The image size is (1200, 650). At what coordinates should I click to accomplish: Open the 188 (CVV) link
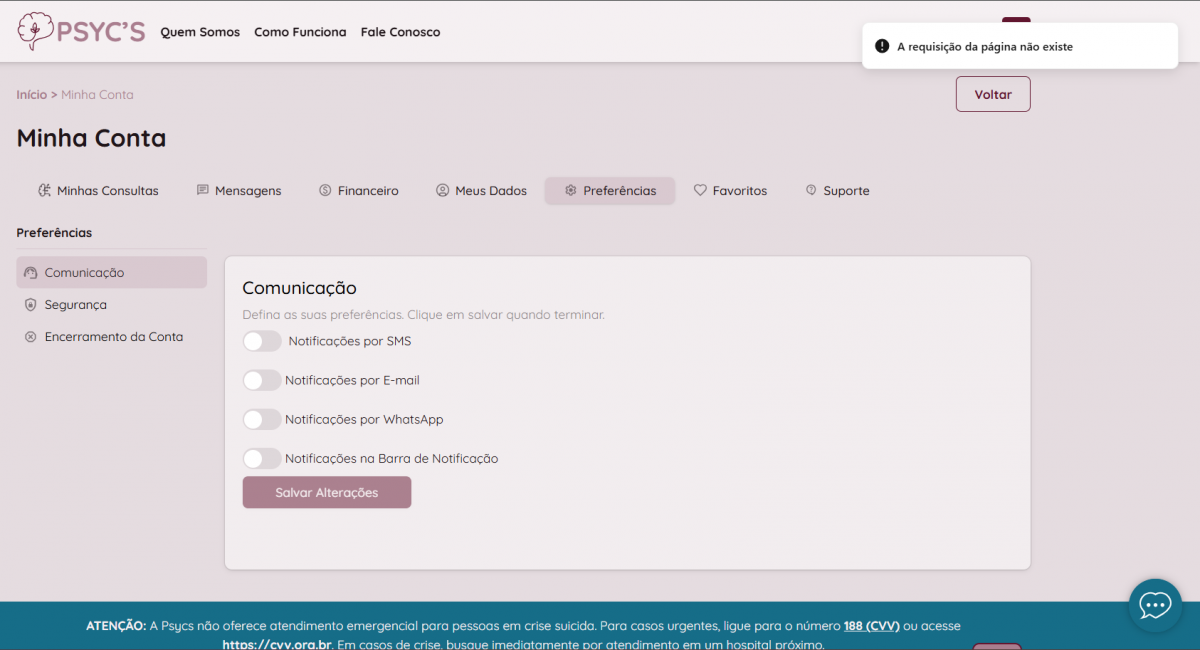pos(871,626)
